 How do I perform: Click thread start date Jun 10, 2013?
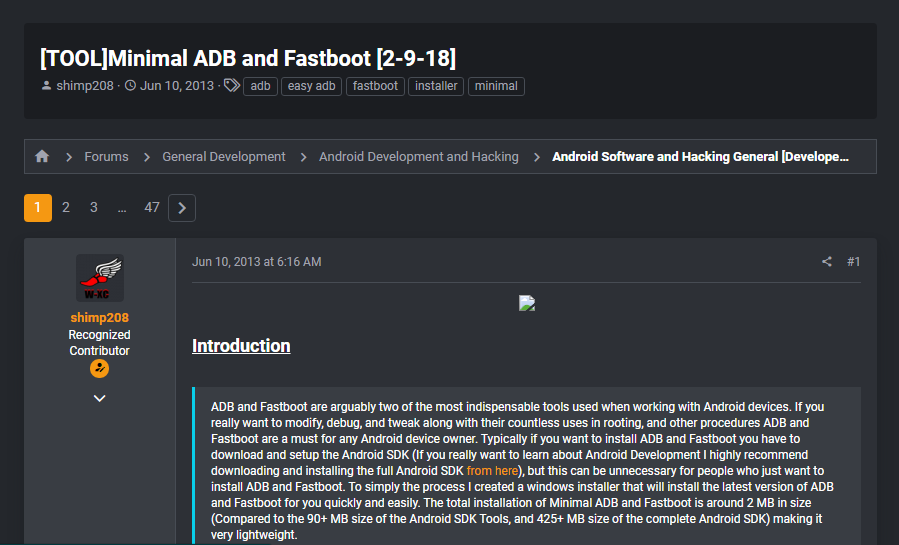177,86
